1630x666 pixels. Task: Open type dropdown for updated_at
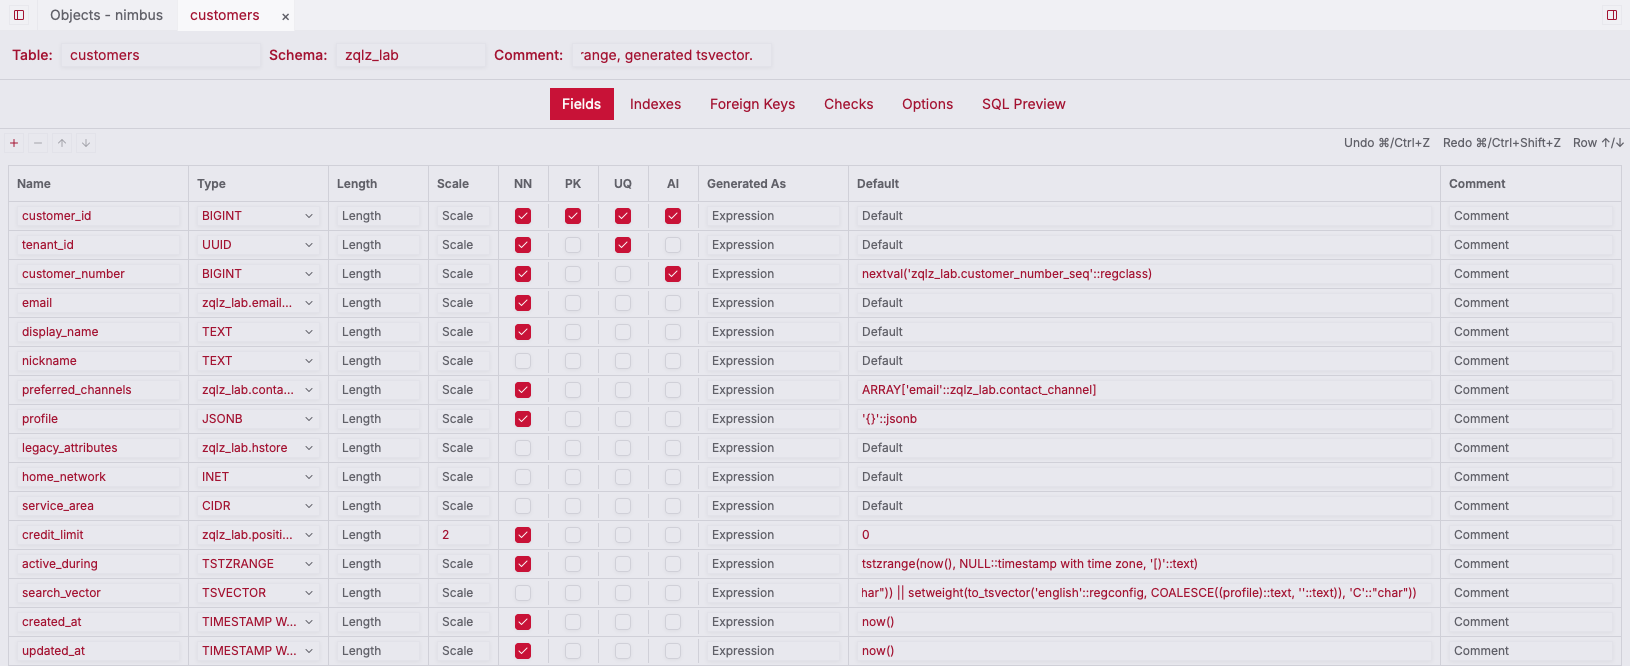pos(258,651)
